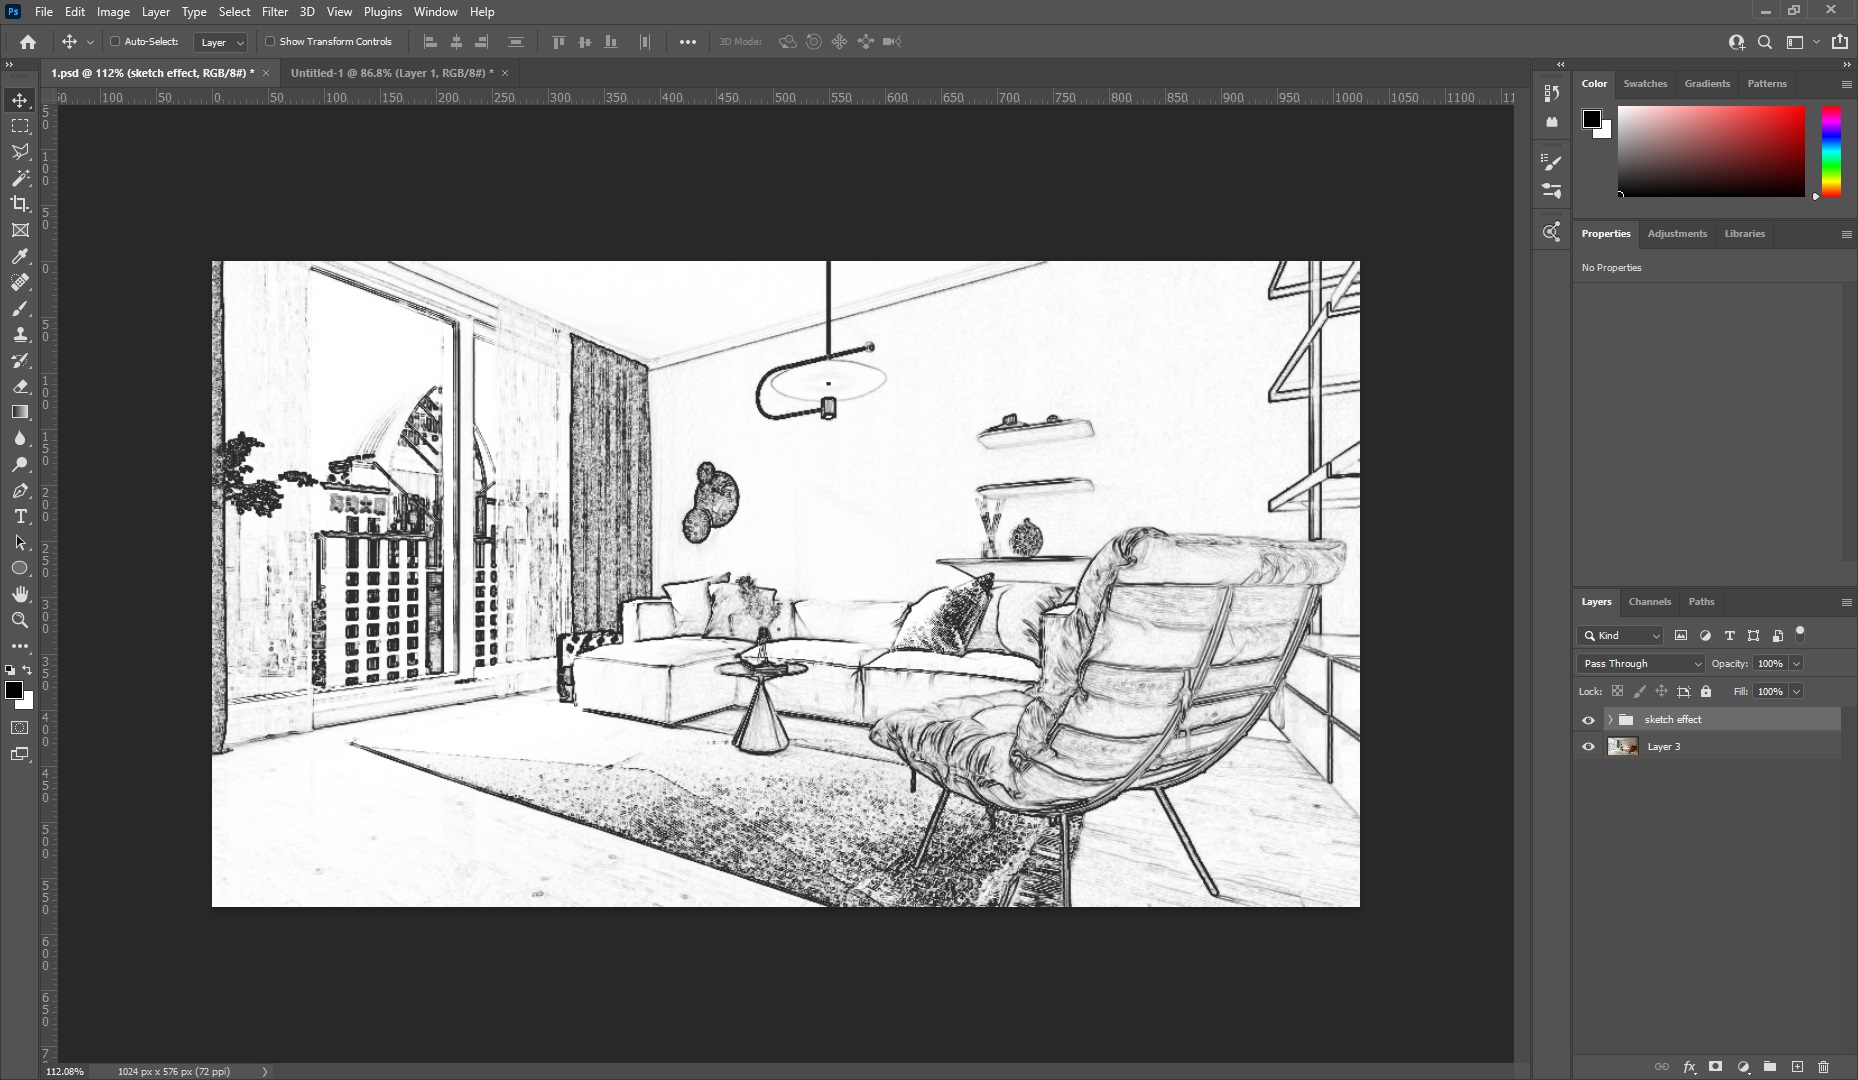Select the Blur tool

20,438
